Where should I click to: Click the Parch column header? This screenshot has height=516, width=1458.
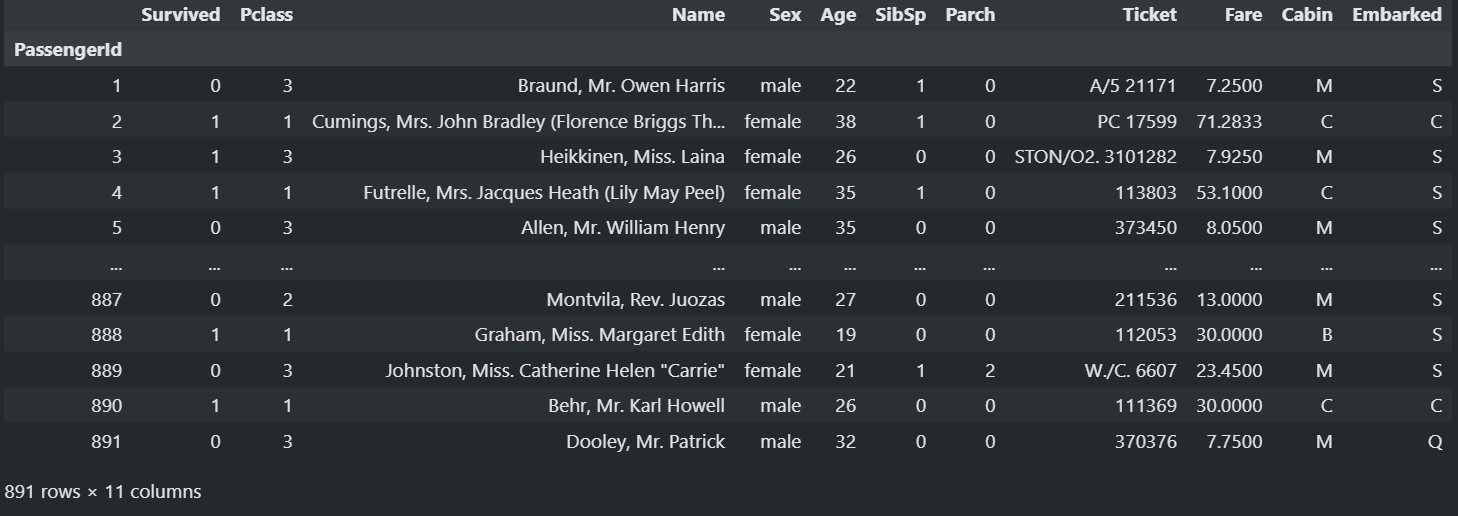point(970,15)
